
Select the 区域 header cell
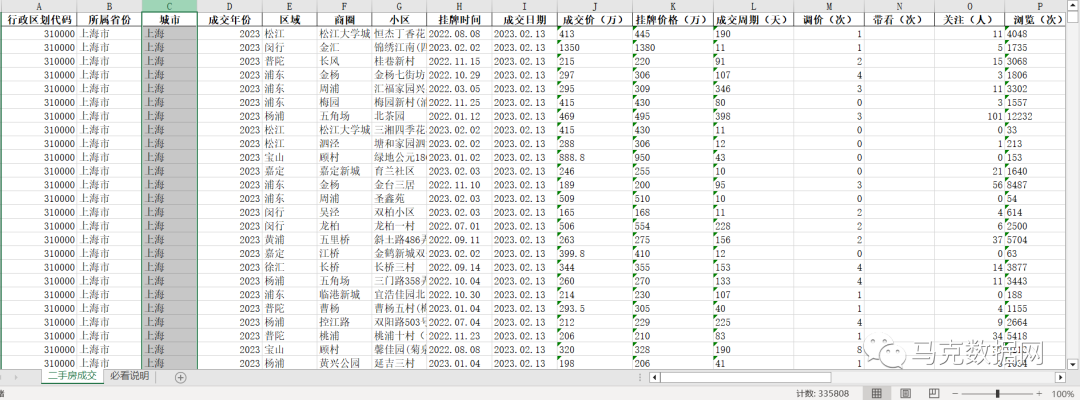[x=290, y=20]
